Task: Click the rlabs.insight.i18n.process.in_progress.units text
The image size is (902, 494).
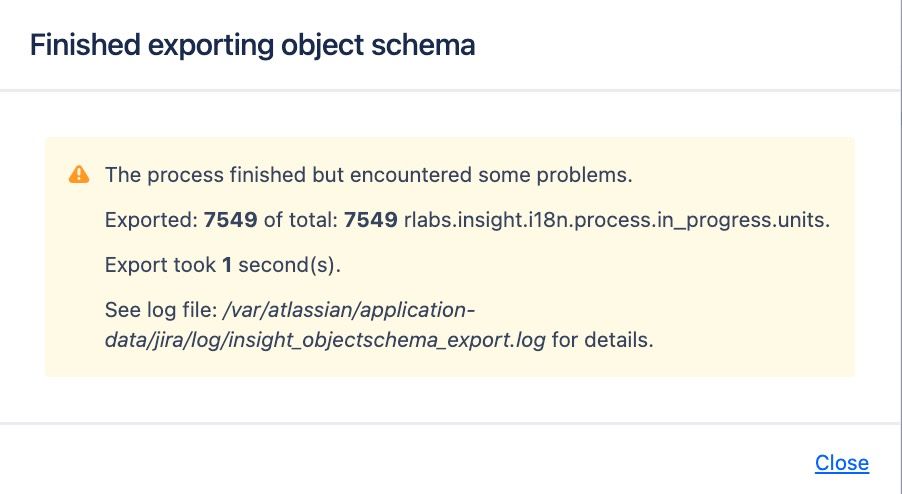Action: point(617,220)
